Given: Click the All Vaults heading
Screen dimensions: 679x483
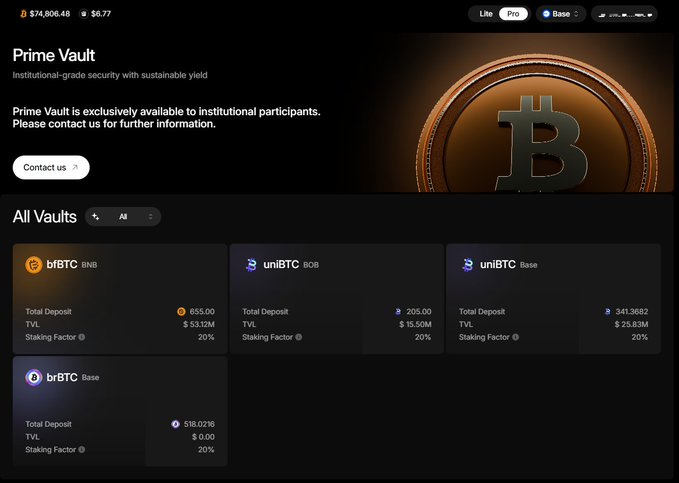Looking at the screenshot, I should (45, 217).
